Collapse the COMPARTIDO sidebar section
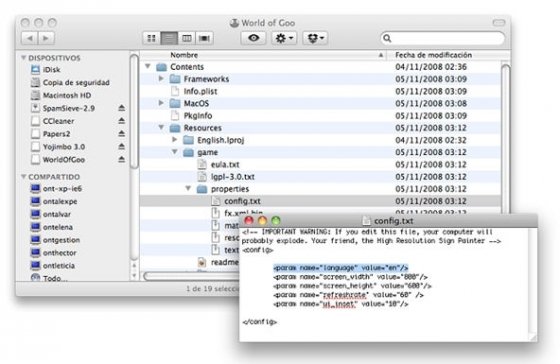Screen dimensions: 560x364 [24, 176]
